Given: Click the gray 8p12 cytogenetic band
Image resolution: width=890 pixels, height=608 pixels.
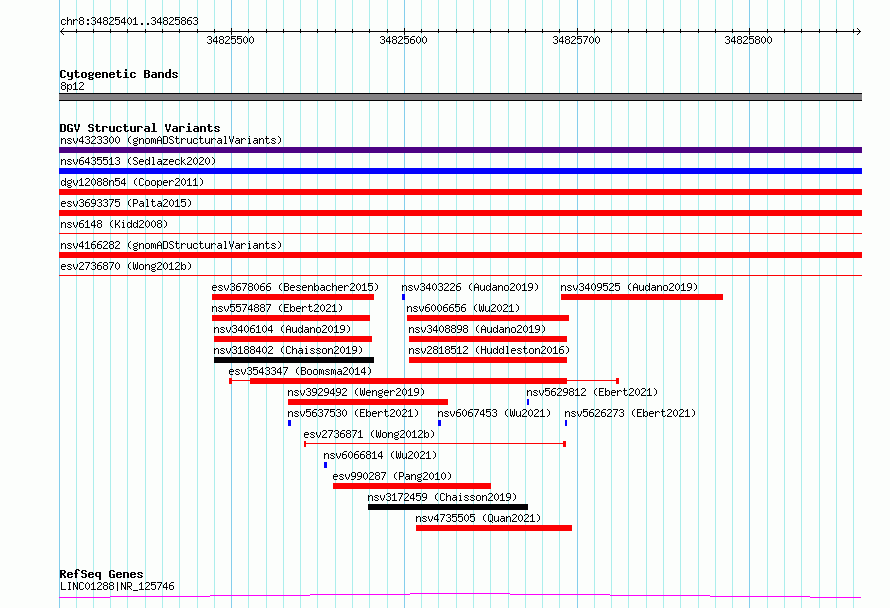Looking at the screenshot, I should click(x=460, y=97).
